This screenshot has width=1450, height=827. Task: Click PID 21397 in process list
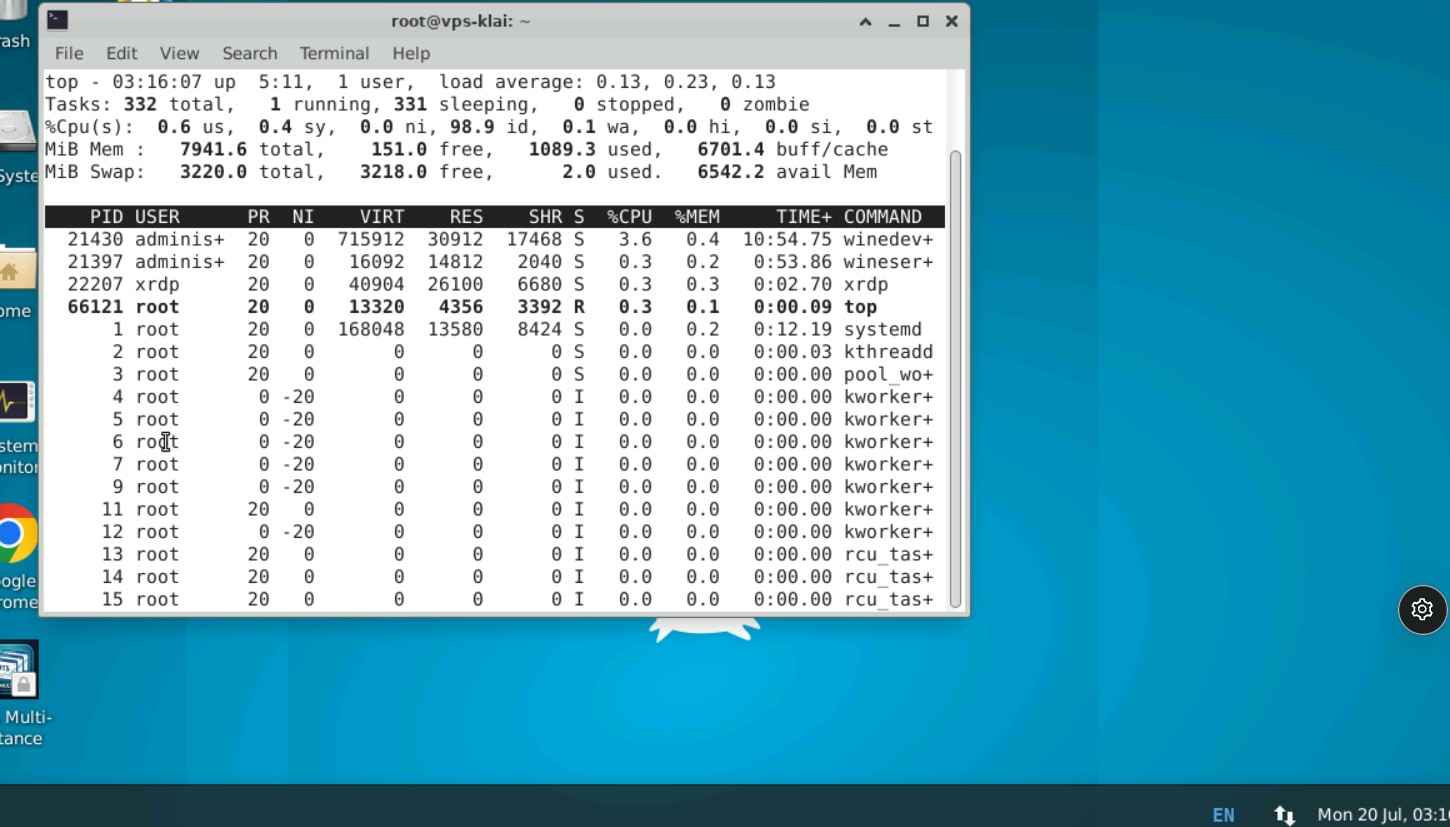pyautogui.click(x=95, y=262)
